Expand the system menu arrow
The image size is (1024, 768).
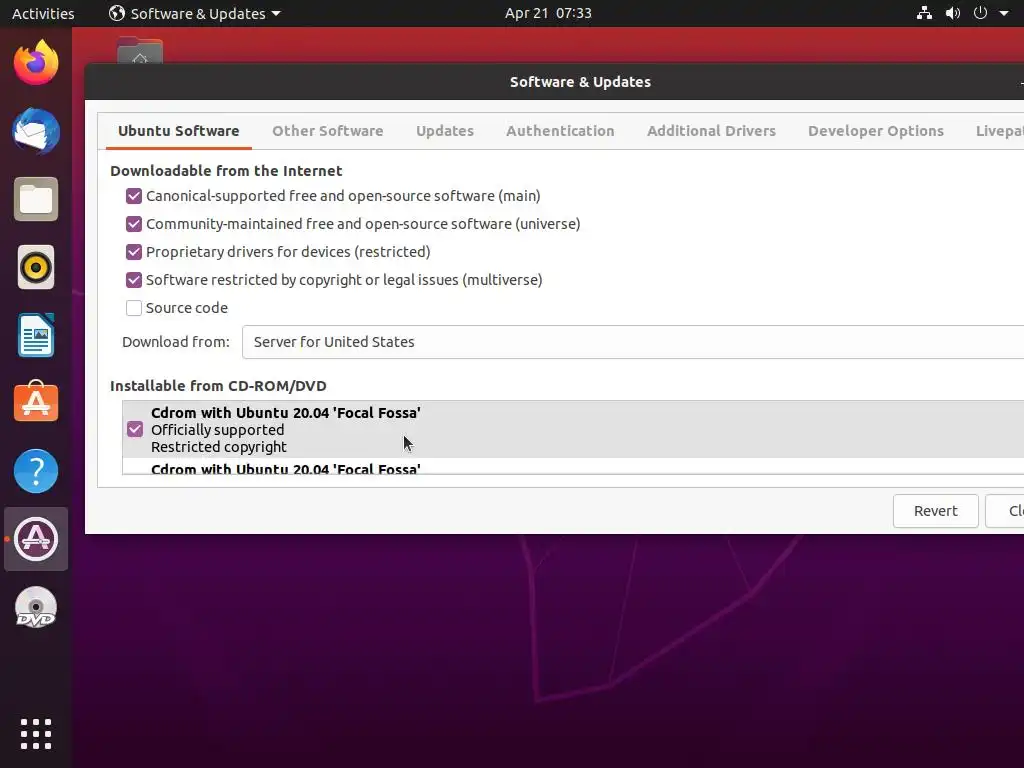click(1004, 13)
